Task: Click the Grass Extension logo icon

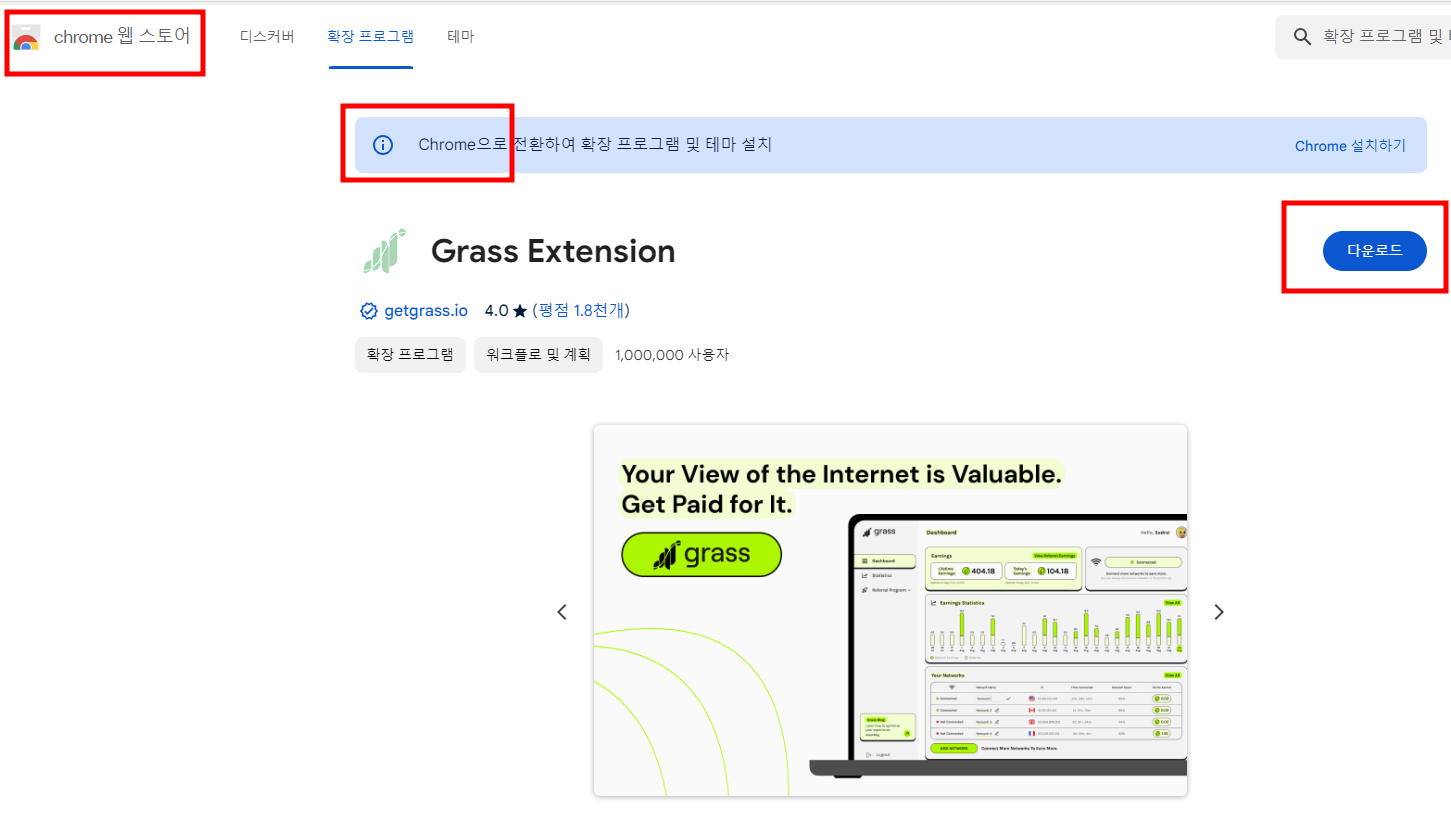Action: click(384, 251)
